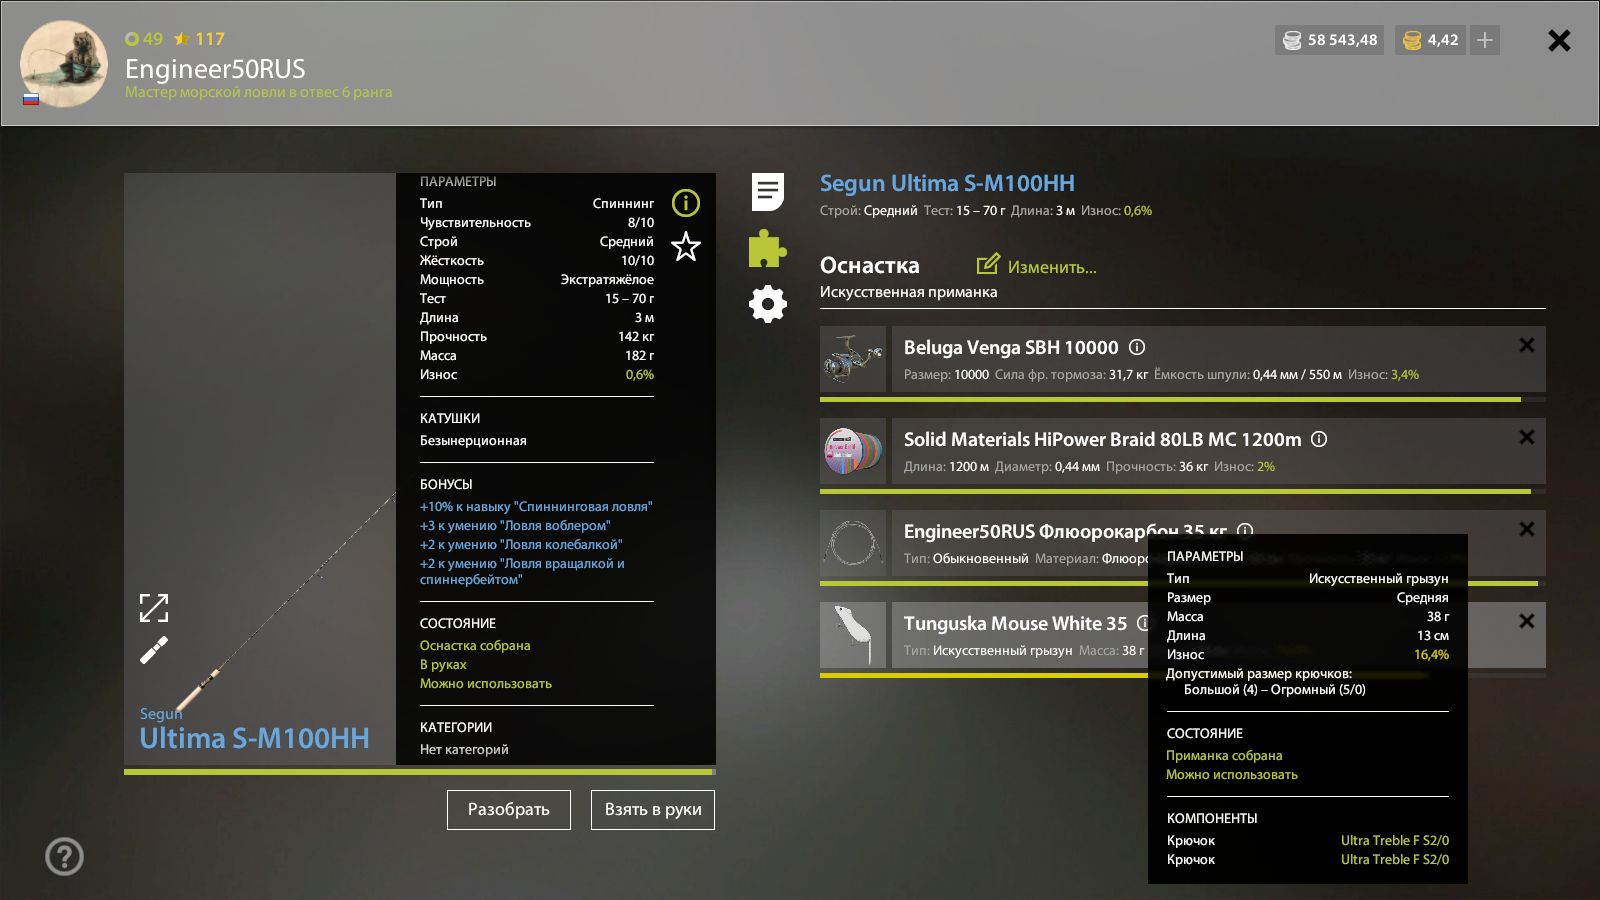Open the rod info circle icon
Screen dimensions: 1600x900
point(686,203)
